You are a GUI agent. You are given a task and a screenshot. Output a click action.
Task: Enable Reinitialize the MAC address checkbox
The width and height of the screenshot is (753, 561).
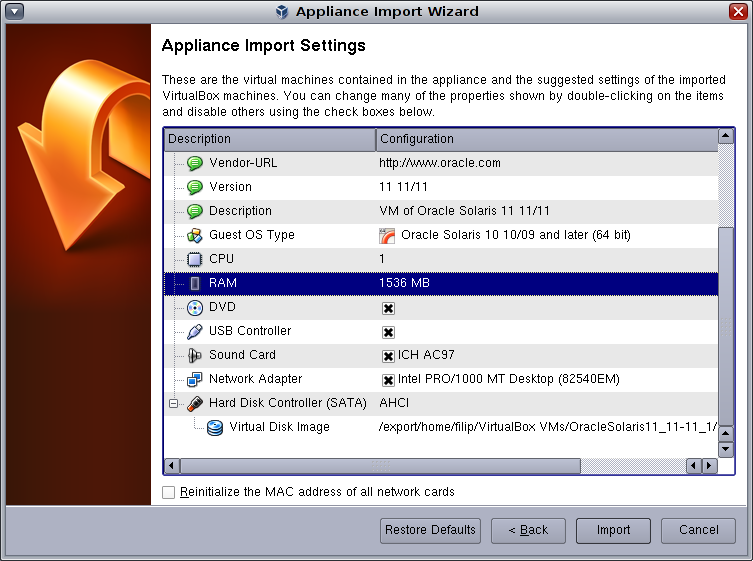point(168,492)
